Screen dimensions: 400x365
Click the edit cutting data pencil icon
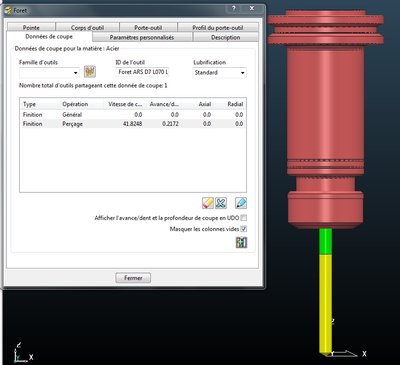pyautogui.click(x=208, y=203)
